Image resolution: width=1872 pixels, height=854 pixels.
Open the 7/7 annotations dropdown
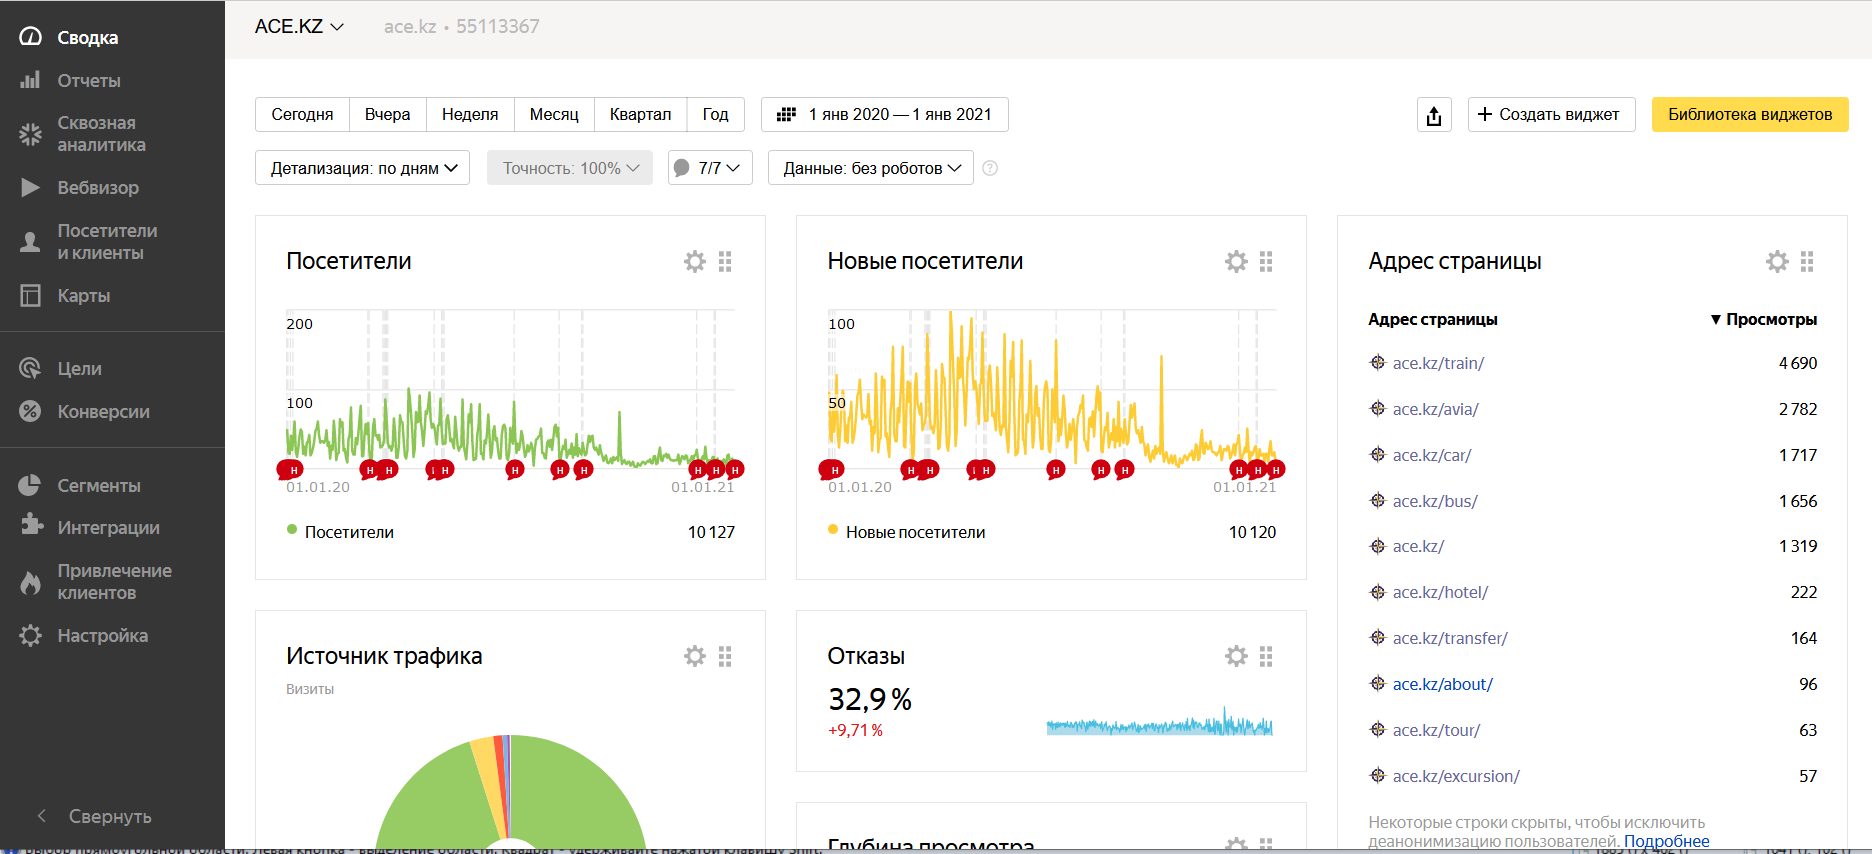[709, 168]
